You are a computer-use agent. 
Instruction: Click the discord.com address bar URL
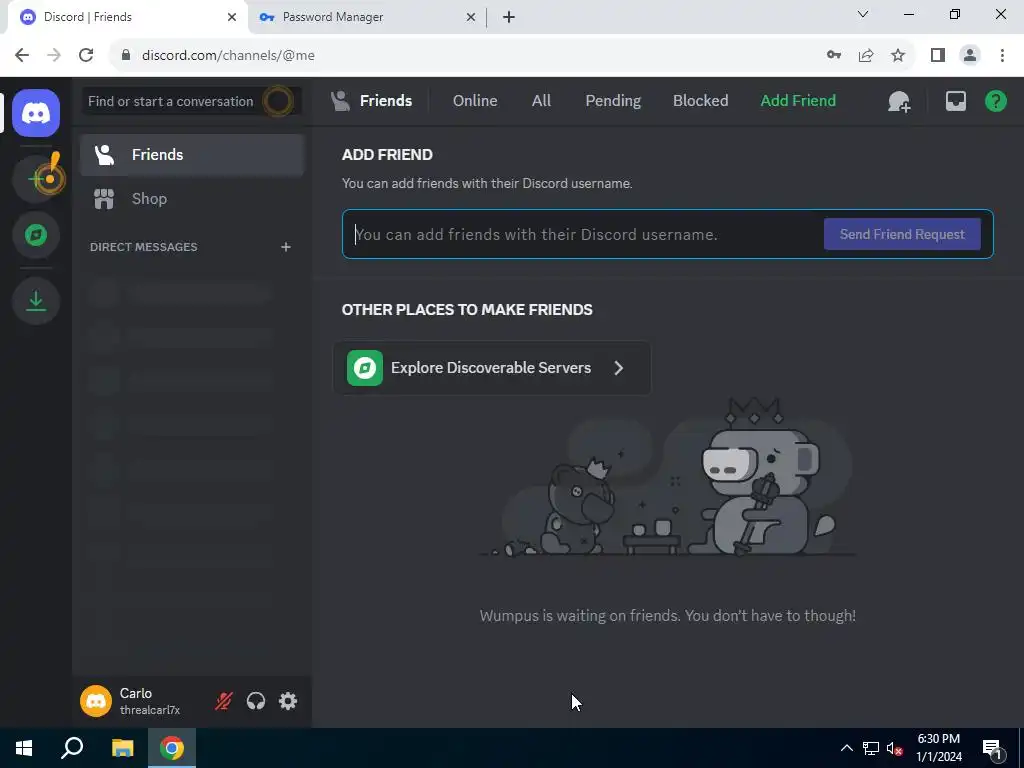point(228,56)
